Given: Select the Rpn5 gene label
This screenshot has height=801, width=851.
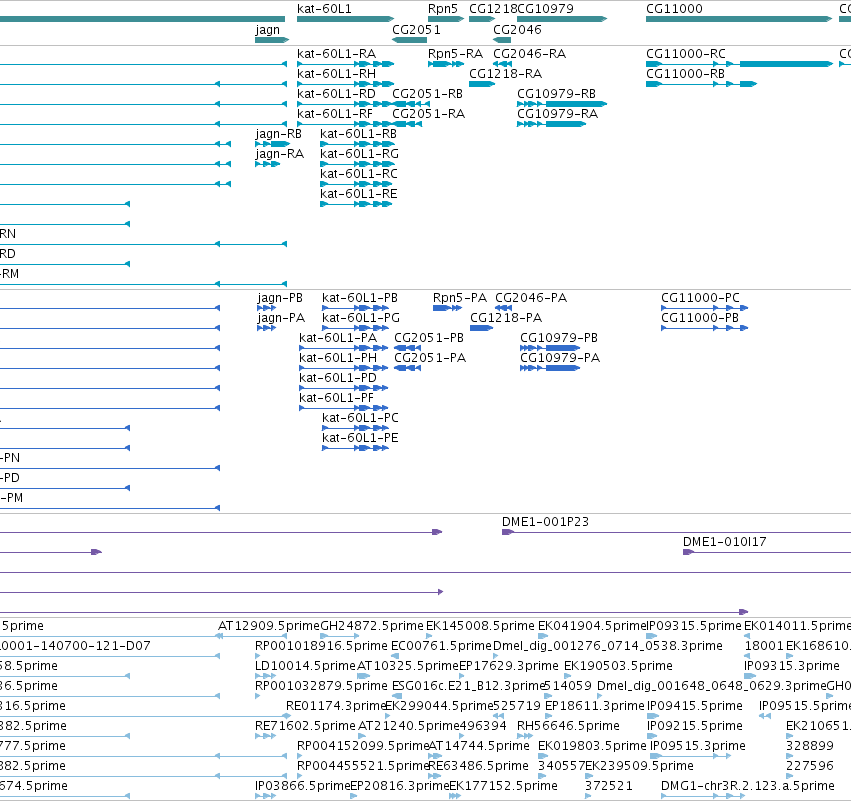Looking at the screenshot, I should [443, 9].
